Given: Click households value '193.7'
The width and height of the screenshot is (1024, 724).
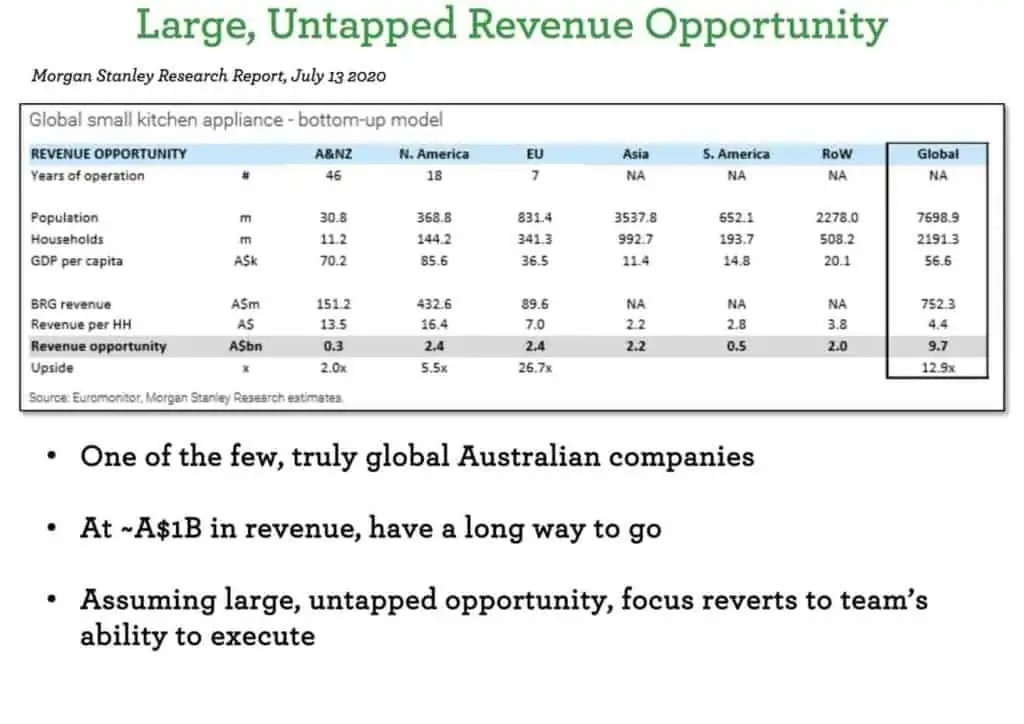Looking at the screenshot, I should point(736,239).
